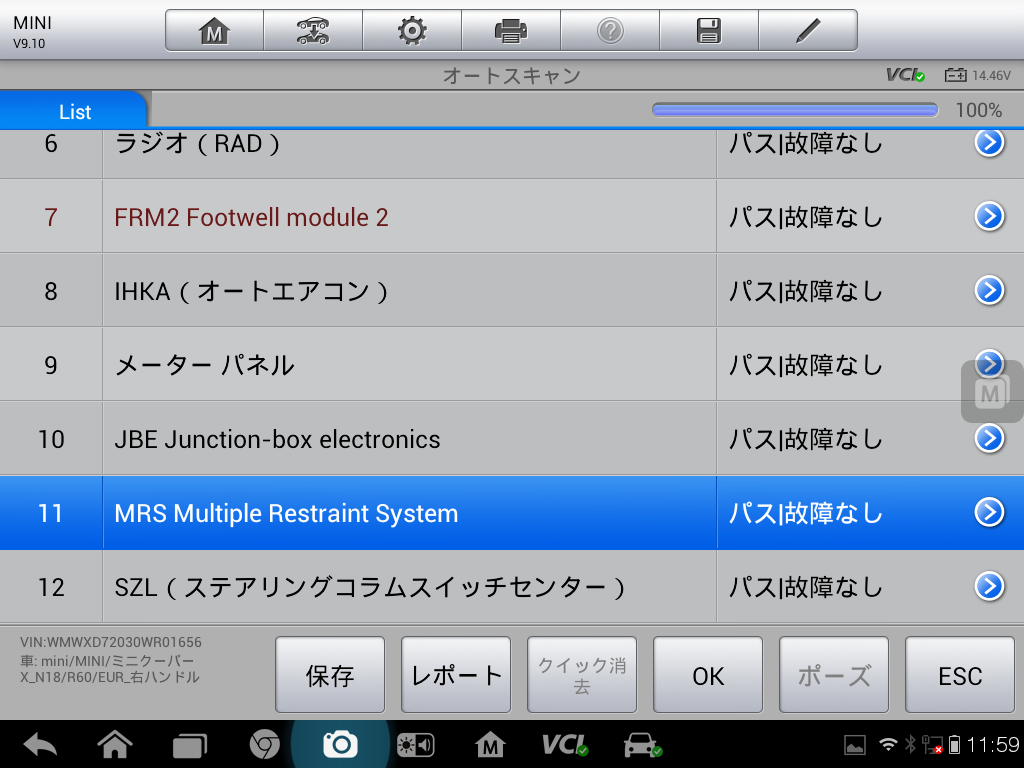Open VCI manager in the navigation bar
Image resolution: width=1024 pixels, height=768 pixels.
tap(565, 744)
